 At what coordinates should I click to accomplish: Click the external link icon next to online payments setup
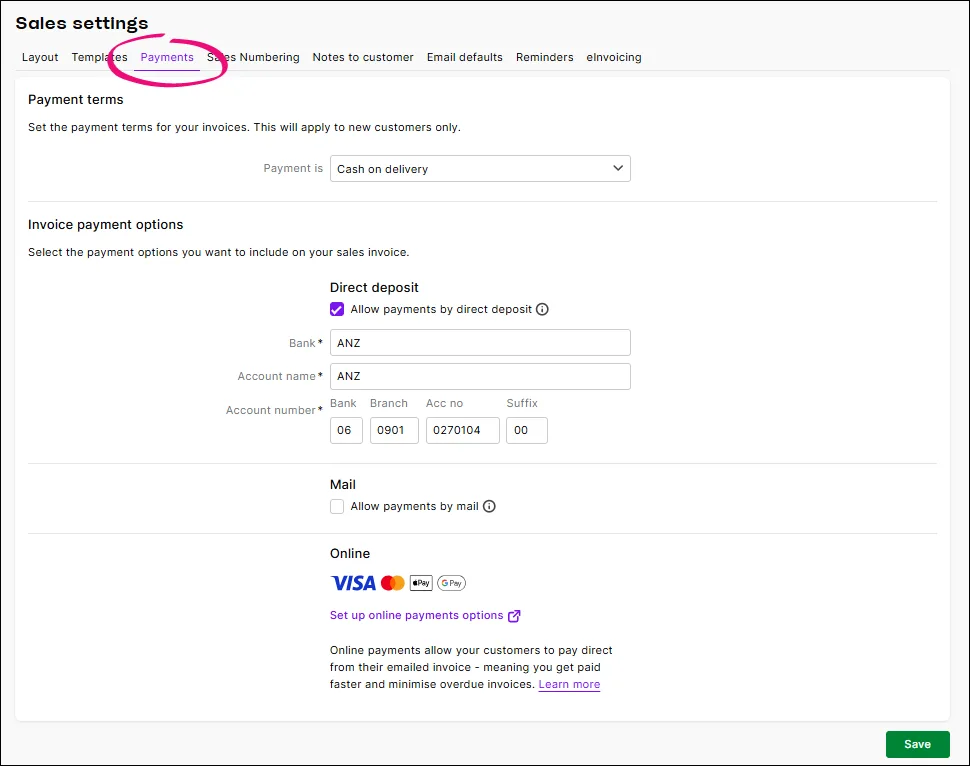516,615
